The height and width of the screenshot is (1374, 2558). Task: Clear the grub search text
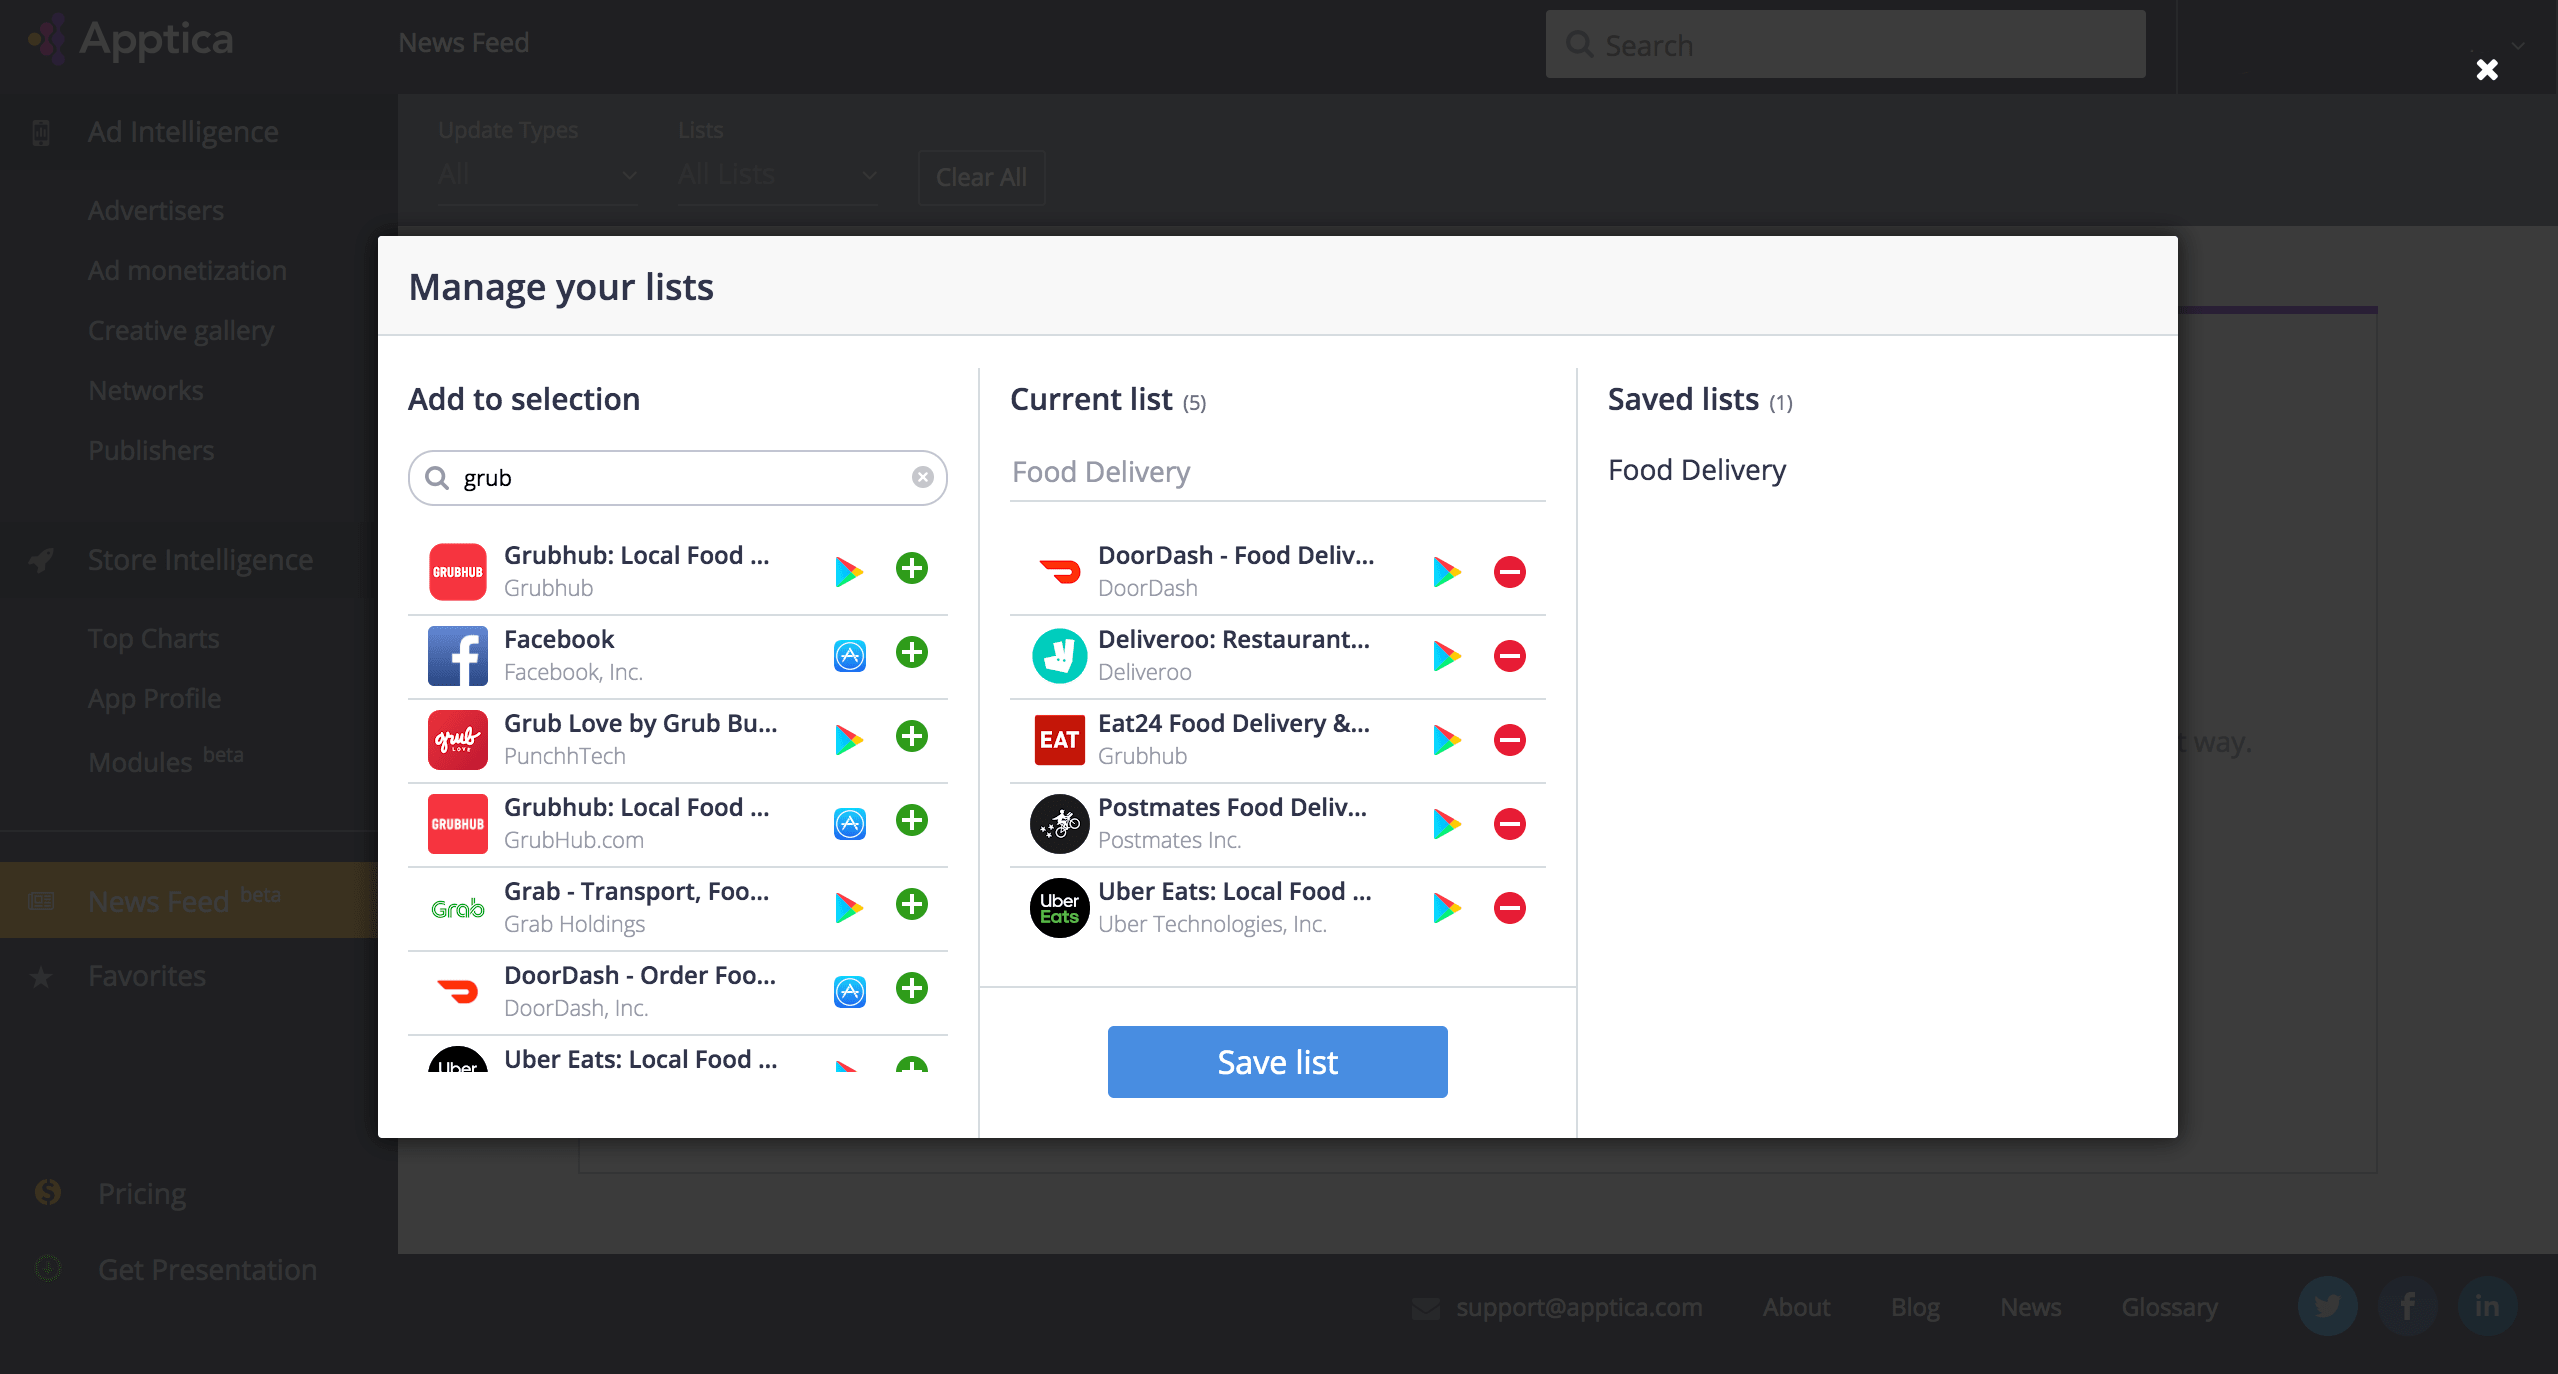tap(922, 478)
